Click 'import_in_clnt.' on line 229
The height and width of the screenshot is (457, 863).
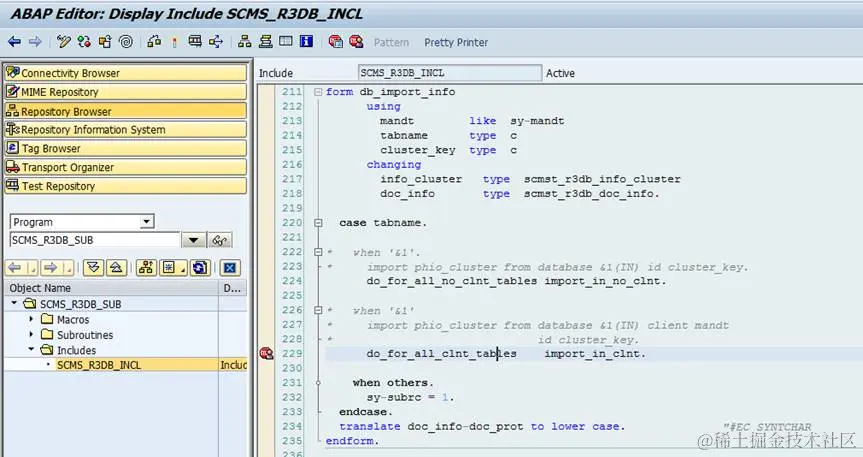[x=595, y=353]
